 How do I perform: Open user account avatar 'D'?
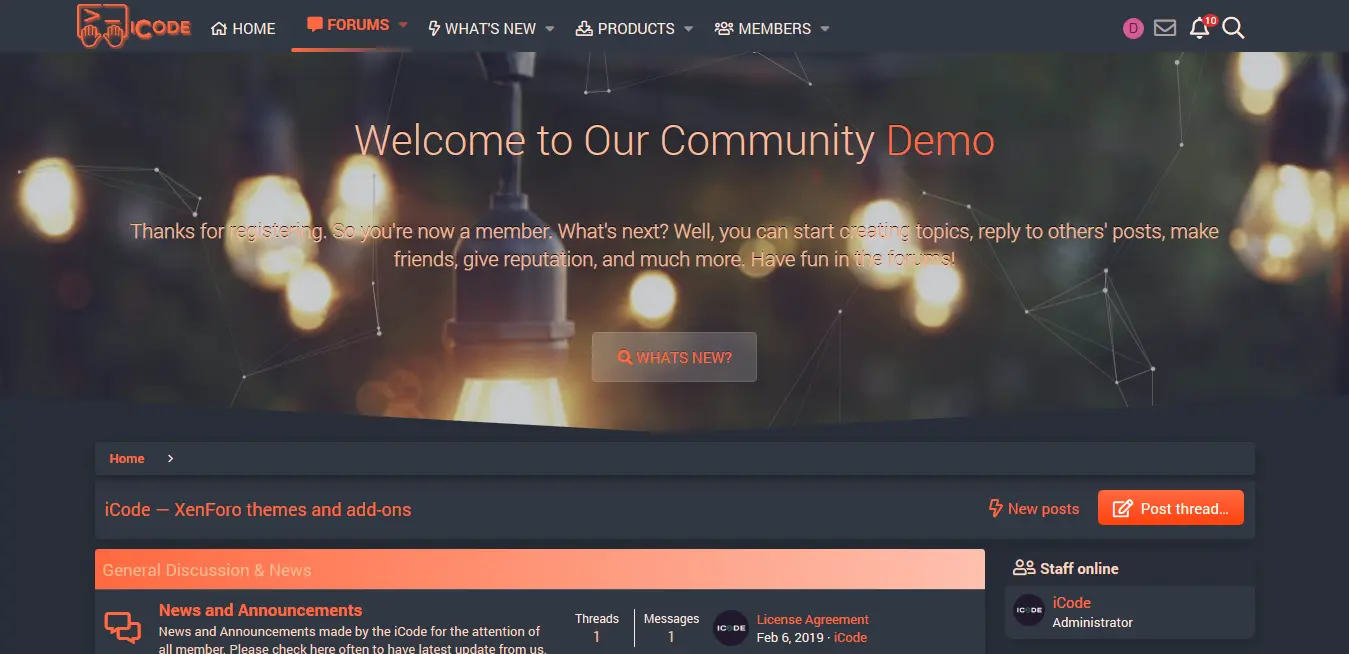pos(1133,28)
